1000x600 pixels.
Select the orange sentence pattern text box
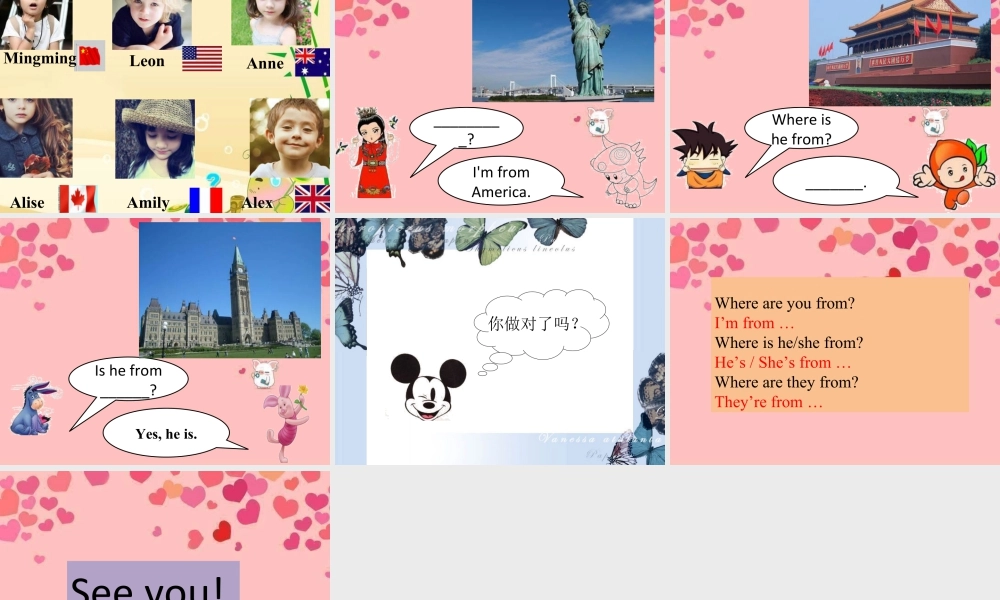tap(838, 343)
